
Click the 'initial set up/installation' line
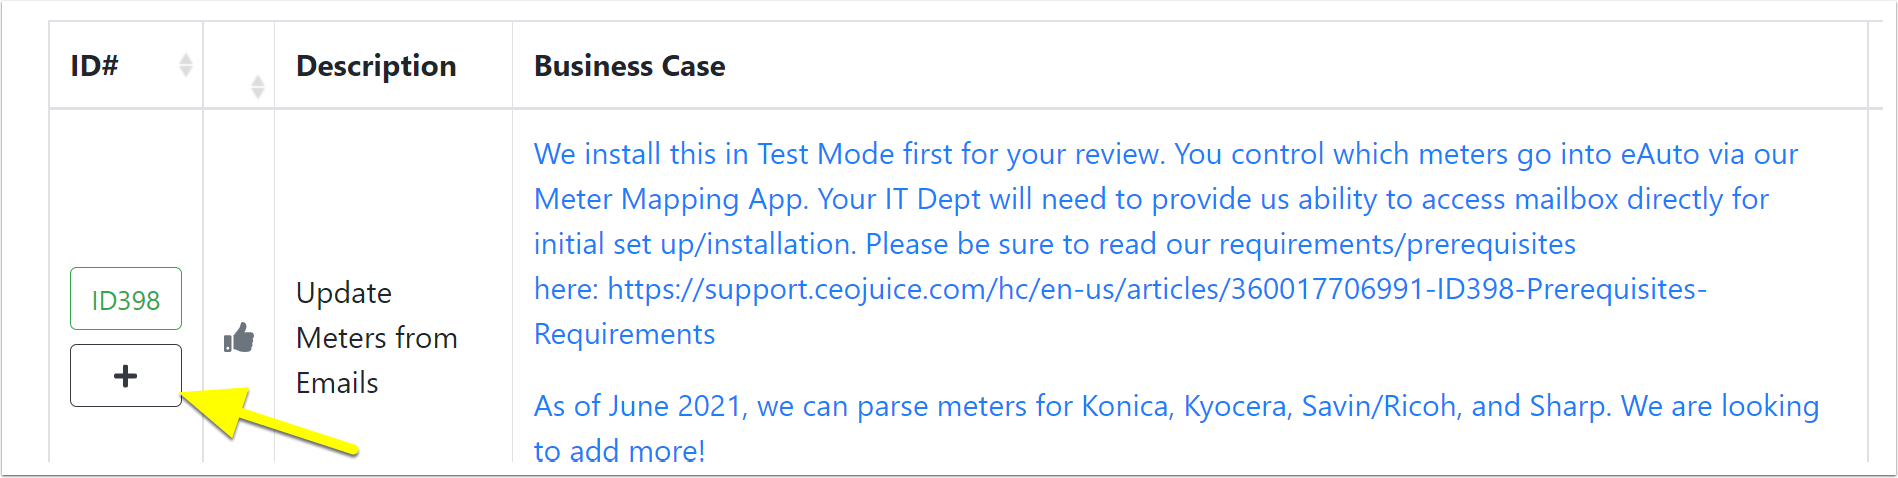click(1055, 244)
